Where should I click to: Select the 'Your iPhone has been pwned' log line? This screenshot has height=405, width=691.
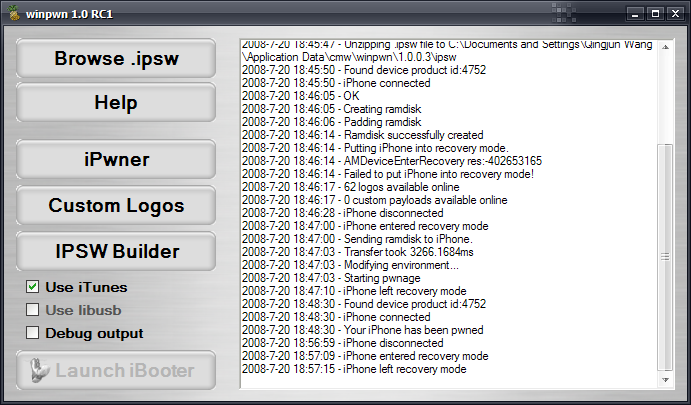point(363,330)
